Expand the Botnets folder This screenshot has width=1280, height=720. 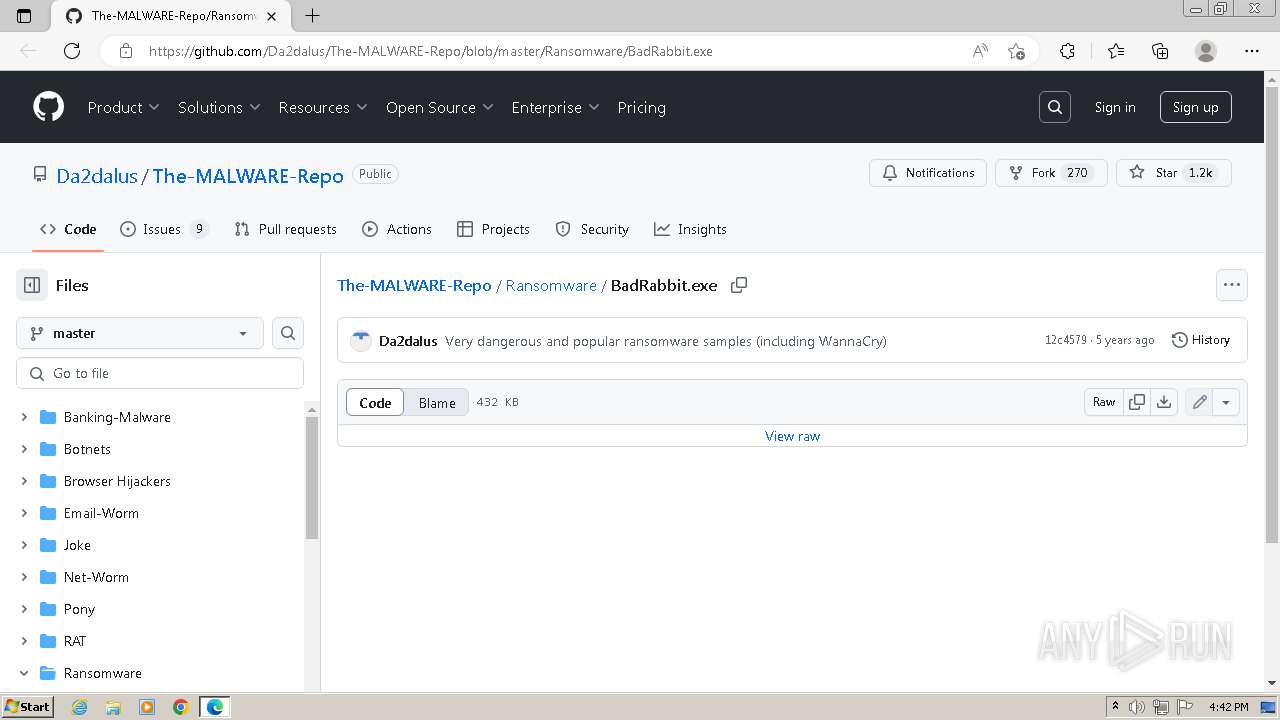(x=24, y=449)
